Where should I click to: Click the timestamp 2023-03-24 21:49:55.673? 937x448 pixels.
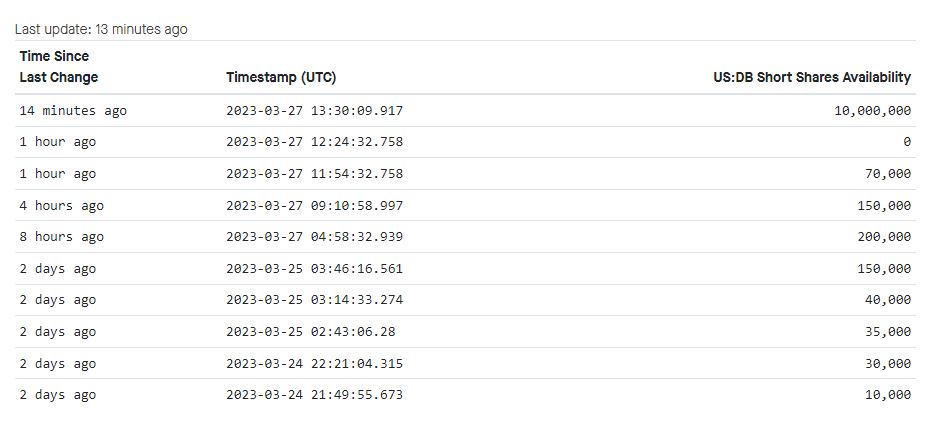(314, 395)
